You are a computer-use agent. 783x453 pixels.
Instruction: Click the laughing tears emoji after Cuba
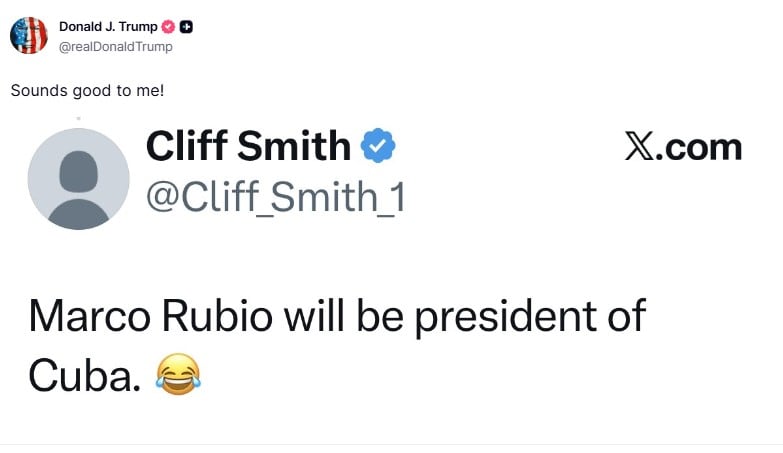pos(178,374)
